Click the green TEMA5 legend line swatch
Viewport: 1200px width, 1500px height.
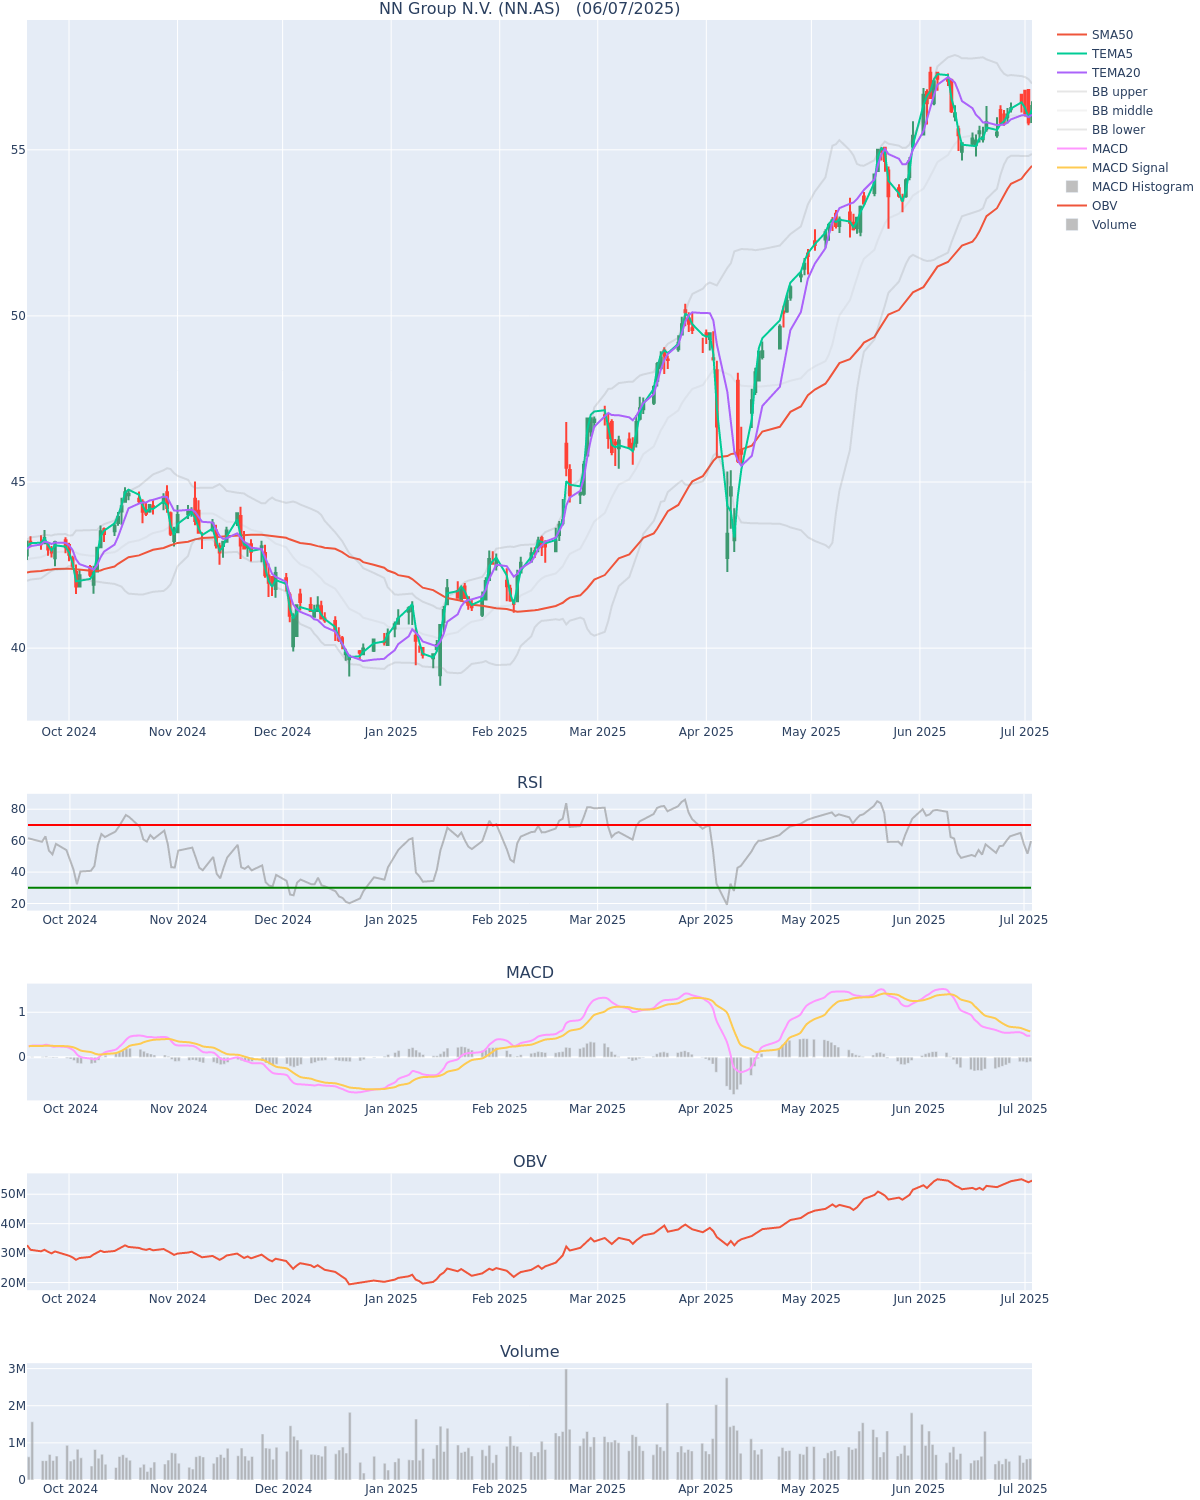point(1072,54)
